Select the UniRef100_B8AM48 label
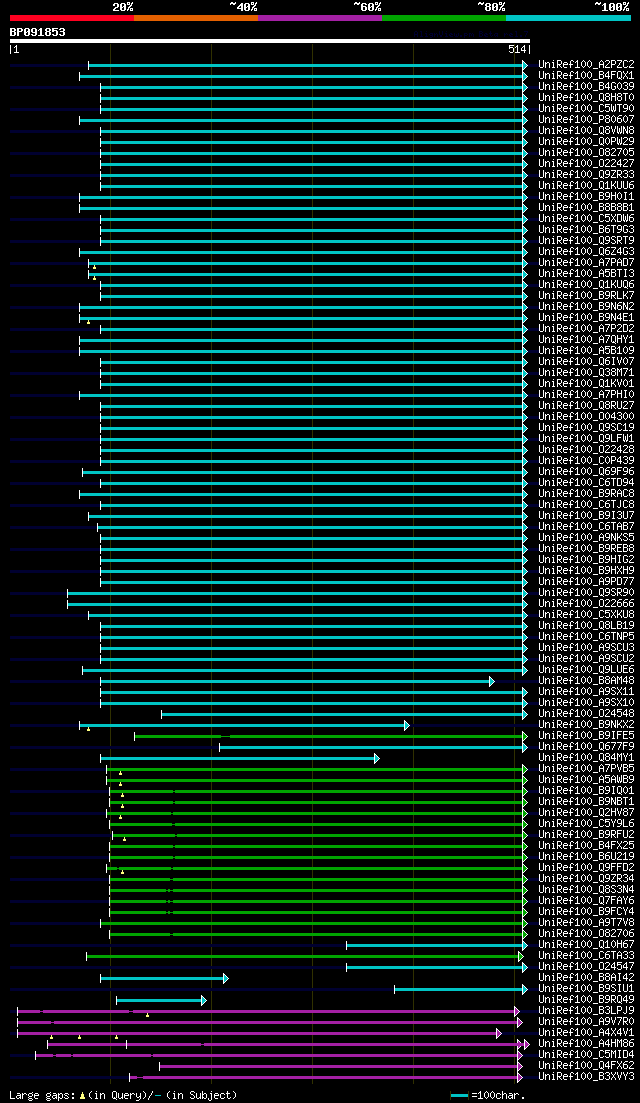This screenshot has height=1103, width=640. (587, 681)
